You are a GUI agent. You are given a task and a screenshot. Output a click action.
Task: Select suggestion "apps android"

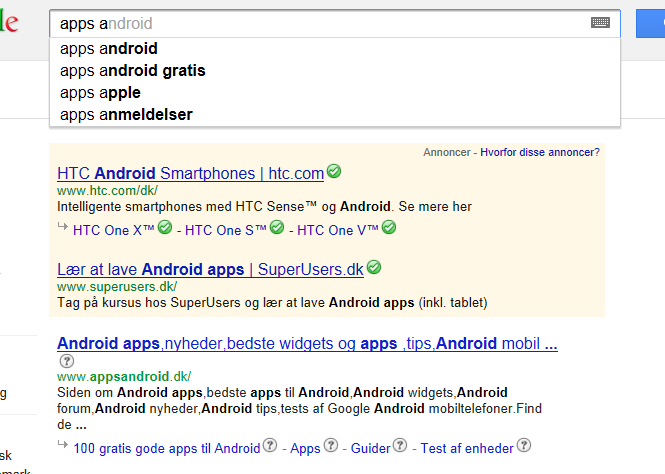335,48
